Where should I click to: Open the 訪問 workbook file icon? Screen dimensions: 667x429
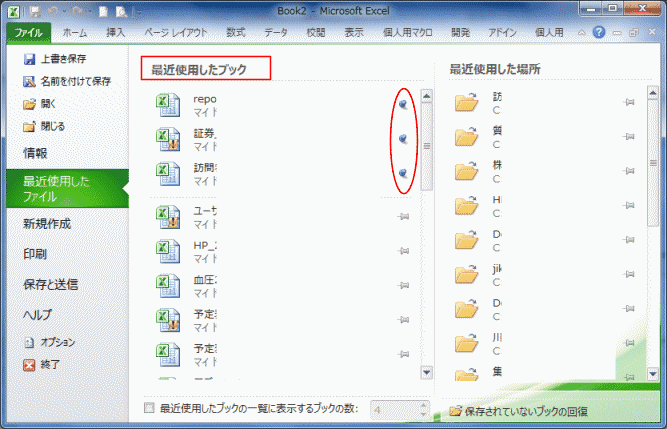(x=168, y=174)
